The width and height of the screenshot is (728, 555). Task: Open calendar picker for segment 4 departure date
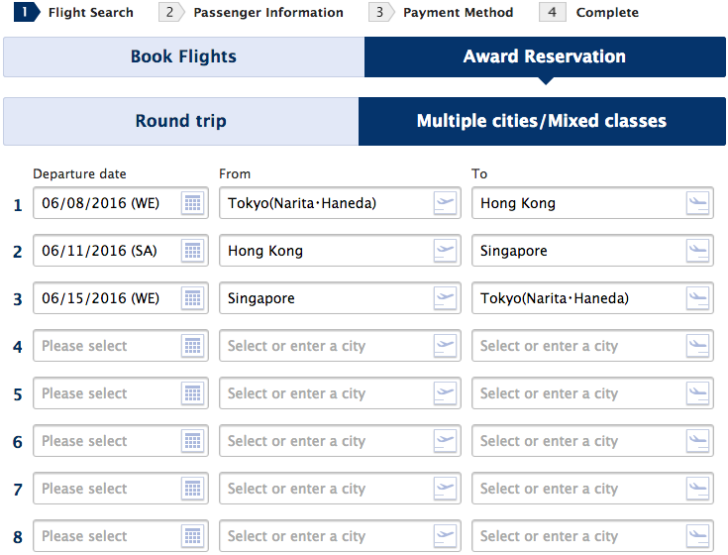(192, 346)
